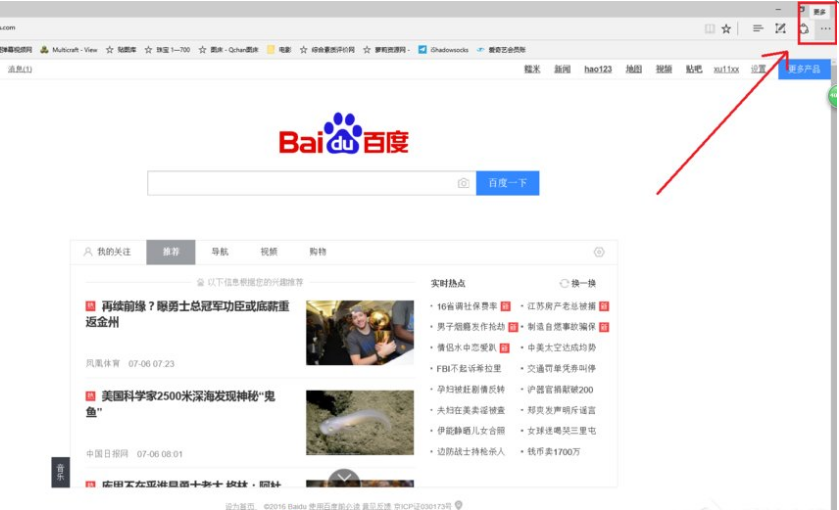Open the Share icon in Edge toolbar
Image resolution: width=839 pixels, height=510 pixels.
(804, 29)
